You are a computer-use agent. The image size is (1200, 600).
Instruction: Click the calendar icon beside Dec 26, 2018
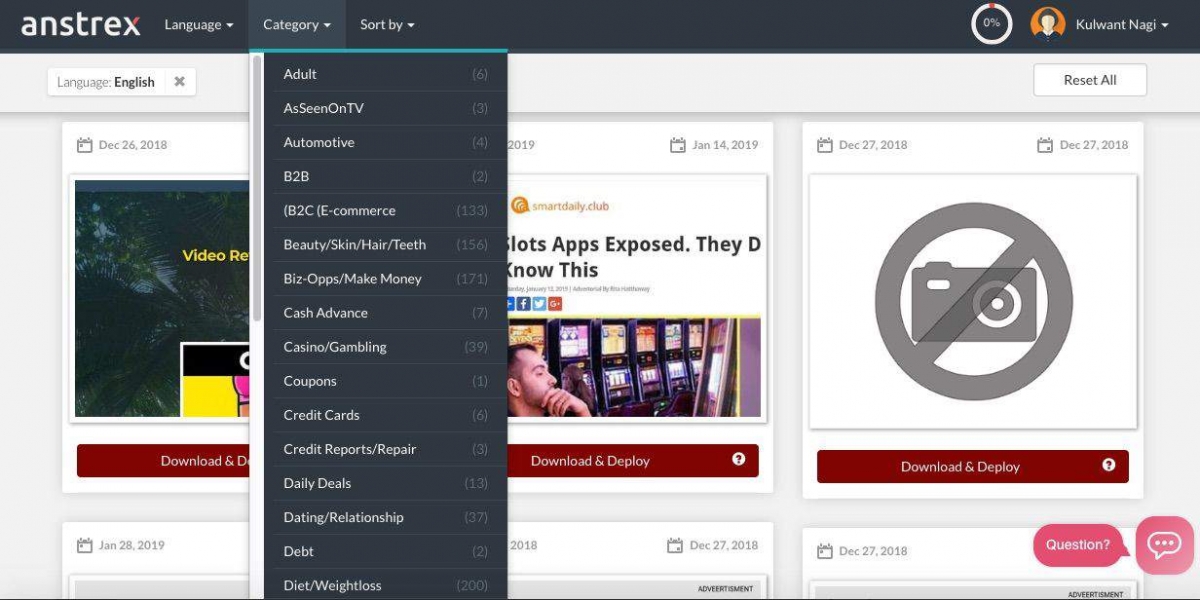(x=85, y=145)
